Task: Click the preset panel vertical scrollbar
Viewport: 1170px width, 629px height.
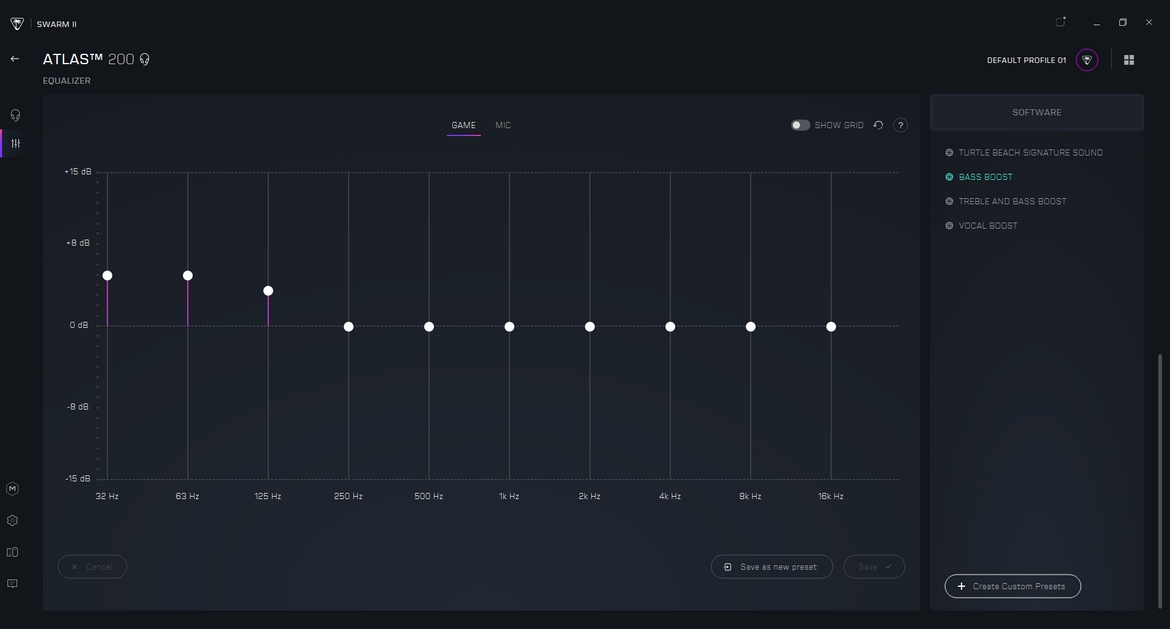Action: tap(1160, 480)
